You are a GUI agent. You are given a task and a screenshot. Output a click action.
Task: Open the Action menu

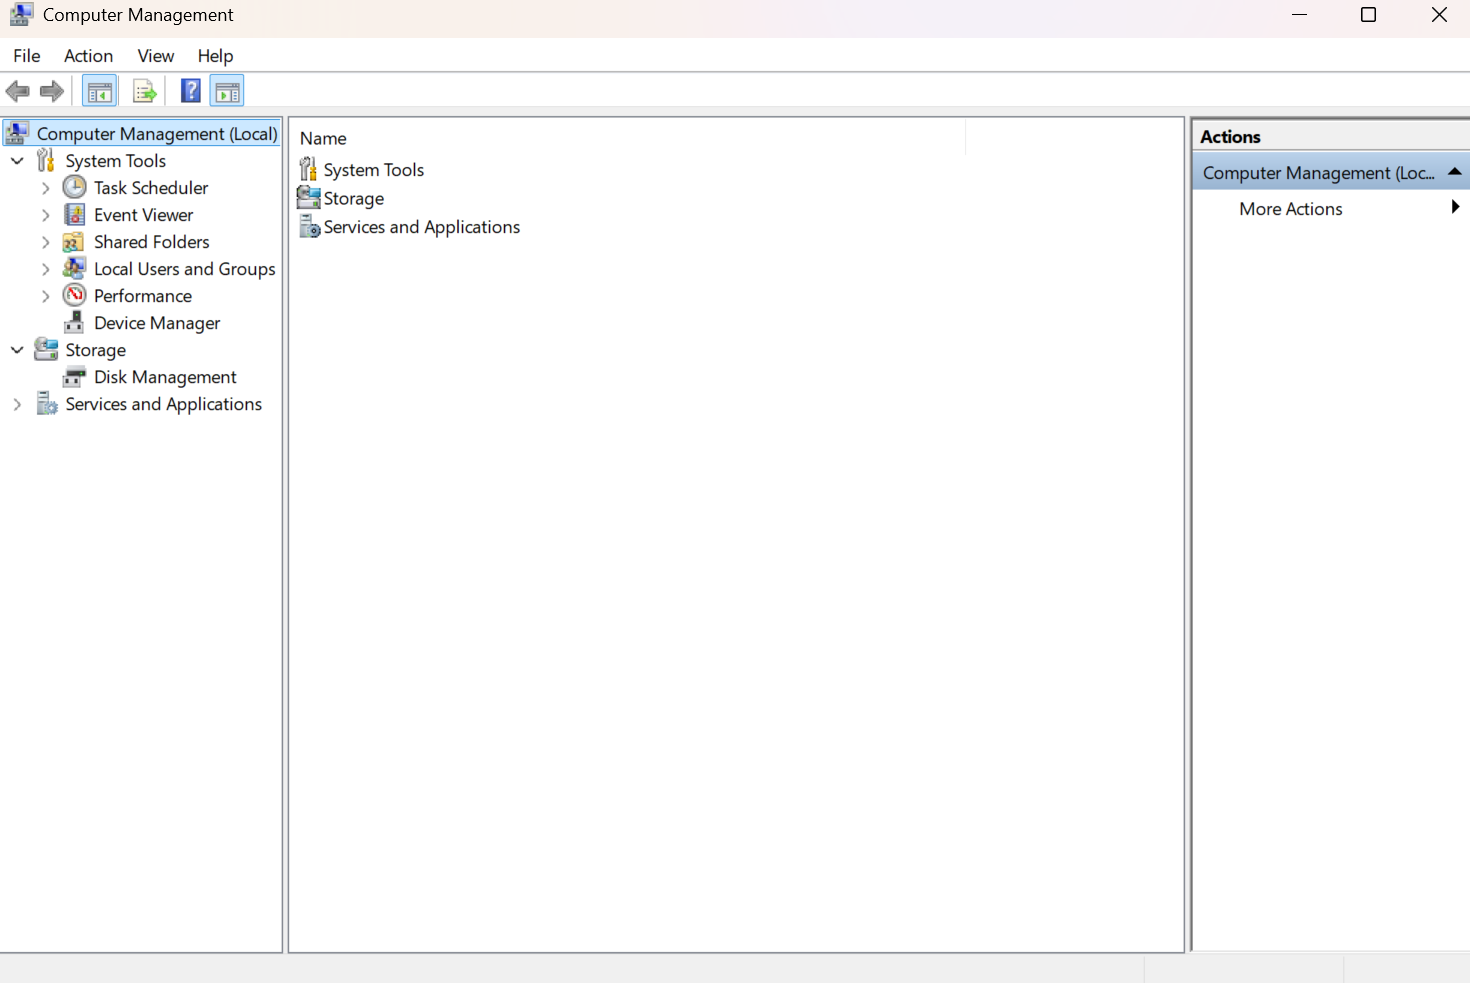point(88,55)
